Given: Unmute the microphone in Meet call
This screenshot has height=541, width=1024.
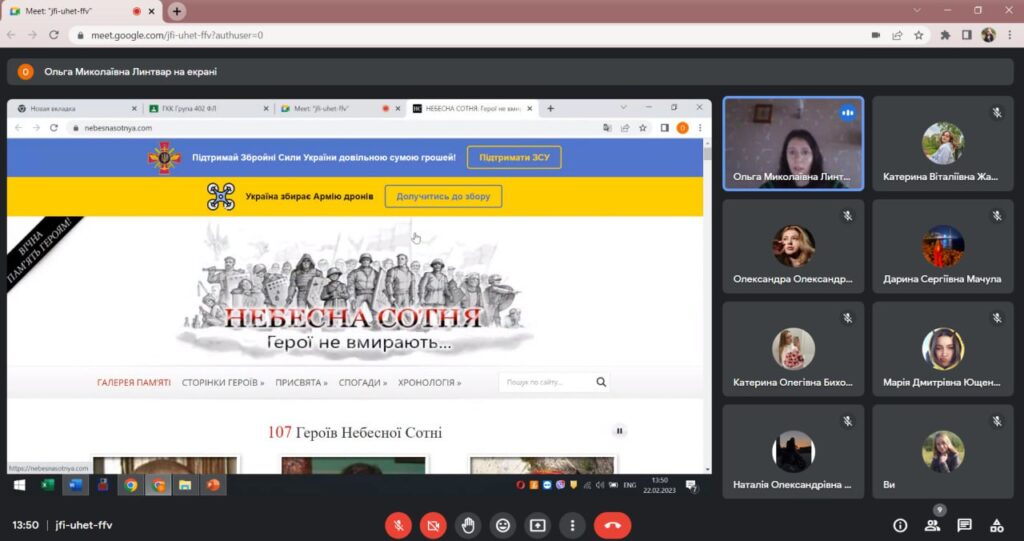Looking at the screenshot, I should coord(398,525).
